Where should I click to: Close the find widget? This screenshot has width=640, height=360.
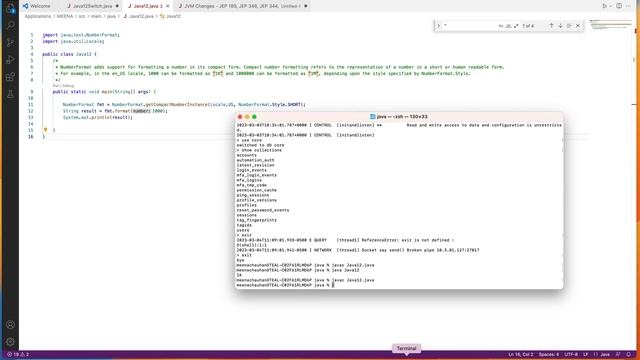click(x=578, y=26)
